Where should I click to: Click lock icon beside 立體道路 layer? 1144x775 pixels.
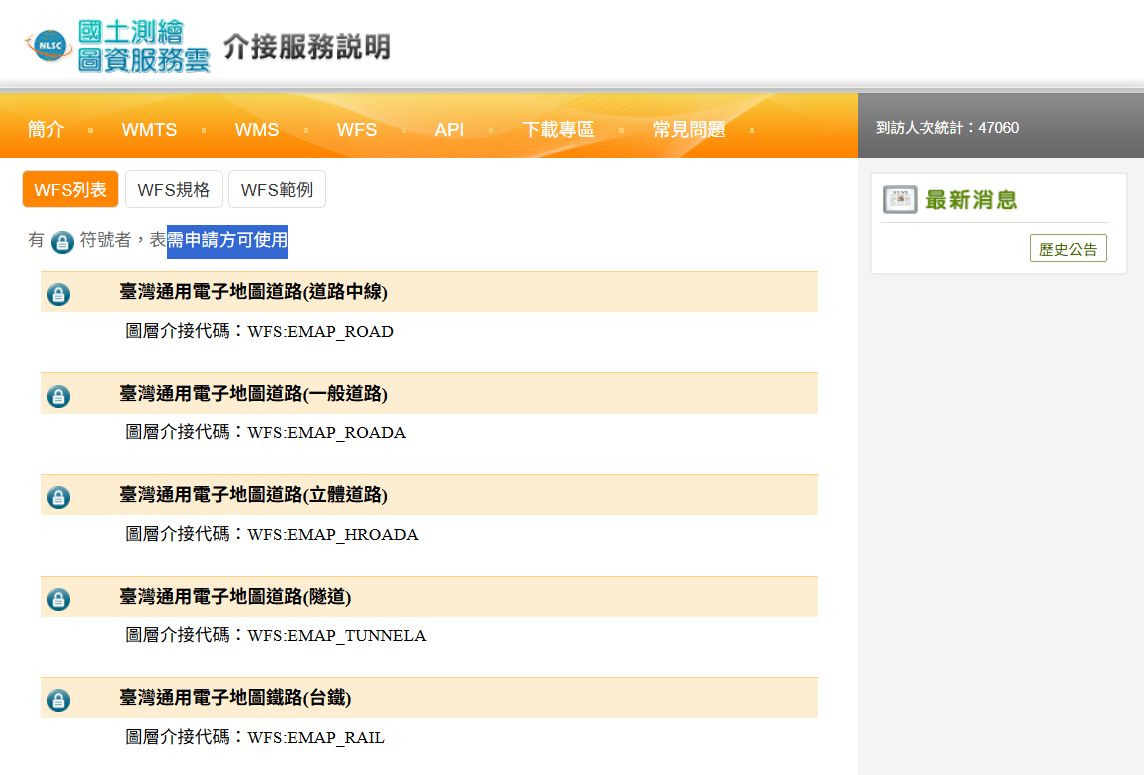(x=59, y=497)
